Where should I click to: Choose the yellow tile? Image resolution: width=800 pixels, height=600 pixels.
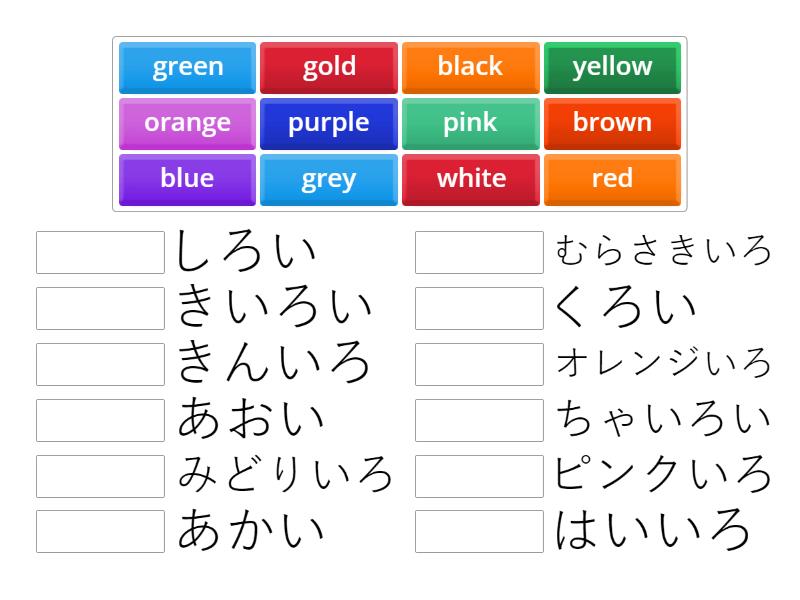pos(612,67)
